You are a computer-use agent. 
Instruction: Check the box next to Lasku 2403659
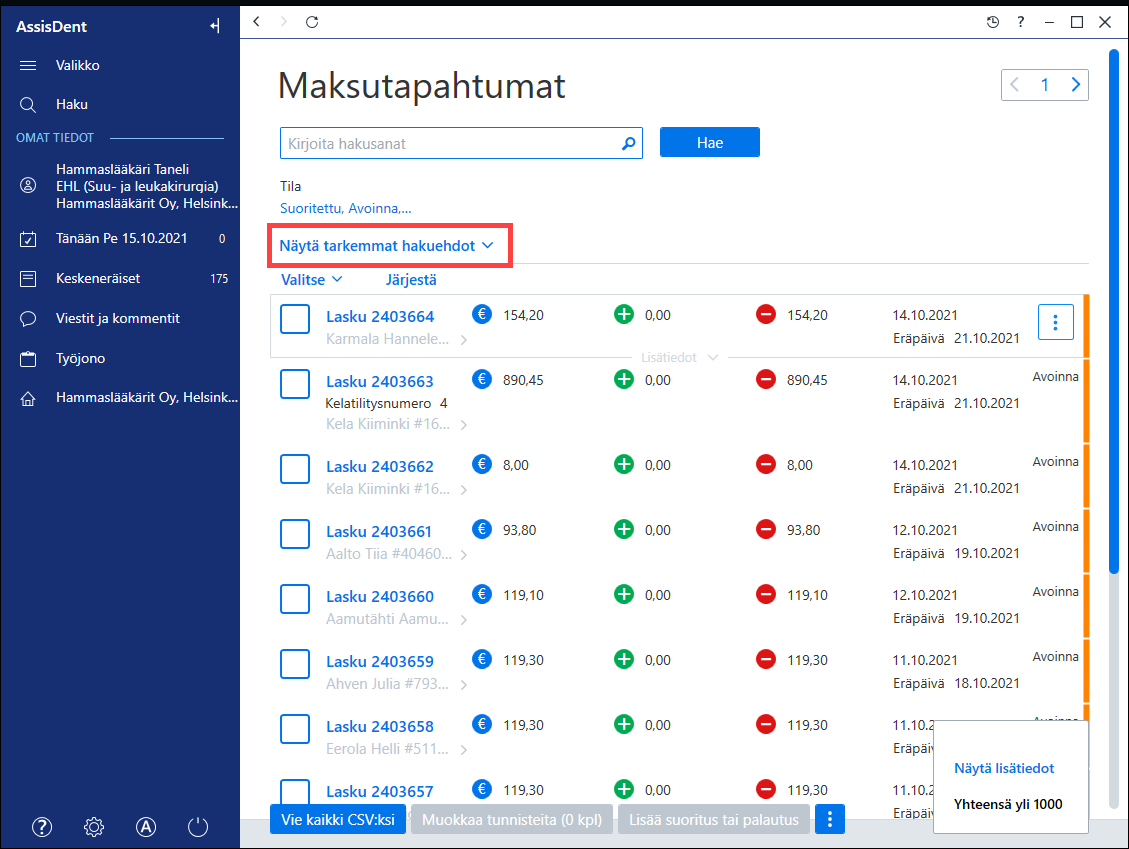295,664
